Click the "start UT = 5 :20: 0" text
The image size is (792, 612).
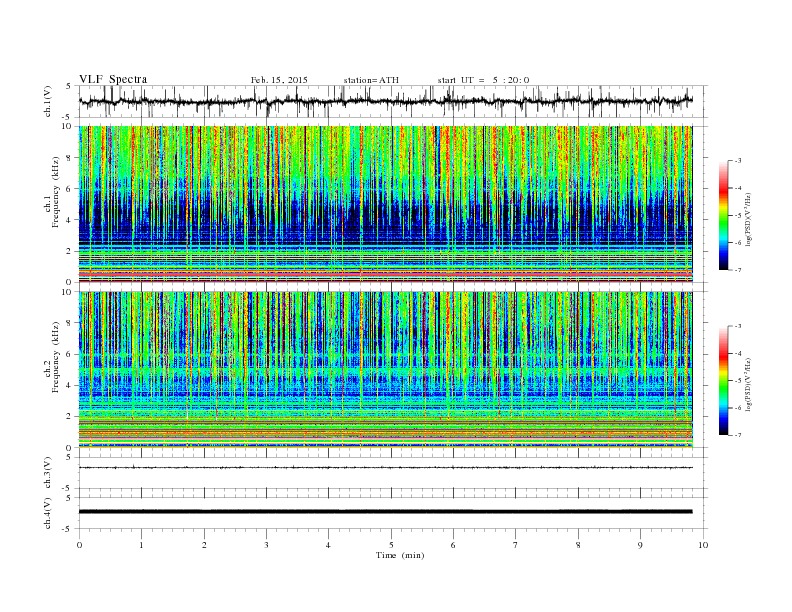(483, 80)
